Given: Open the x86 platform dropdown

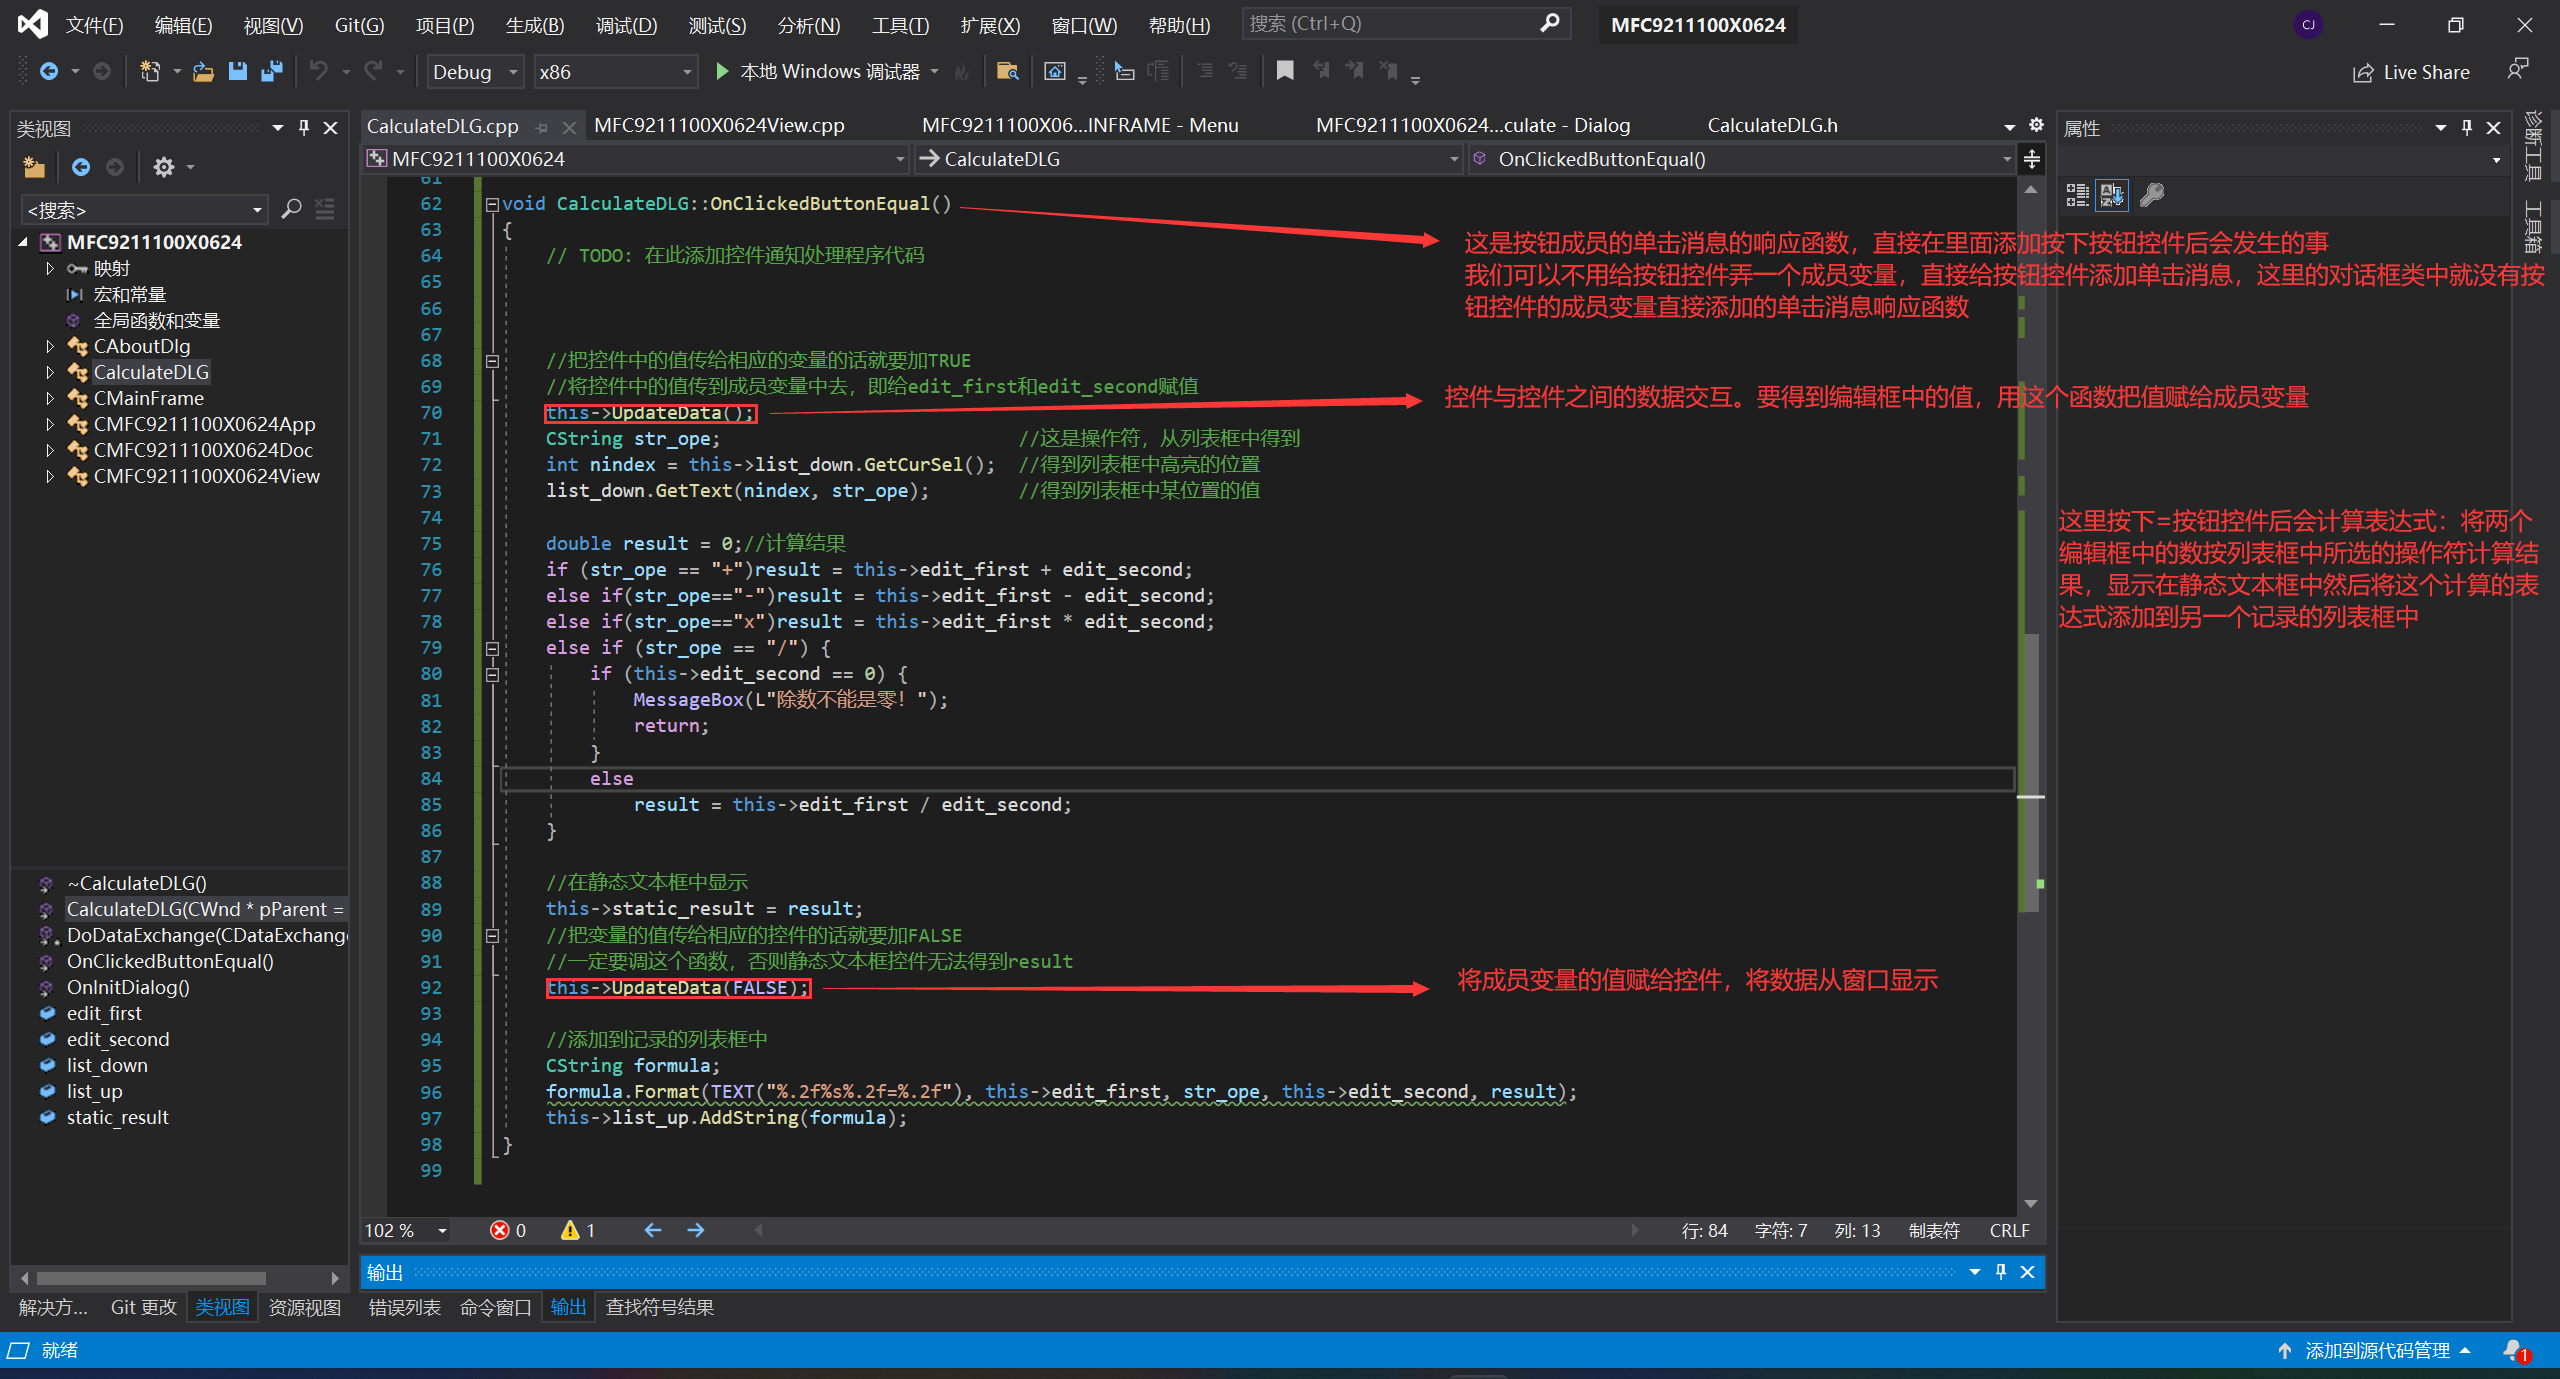Looking at the screenshot, I should coord(686,72).
